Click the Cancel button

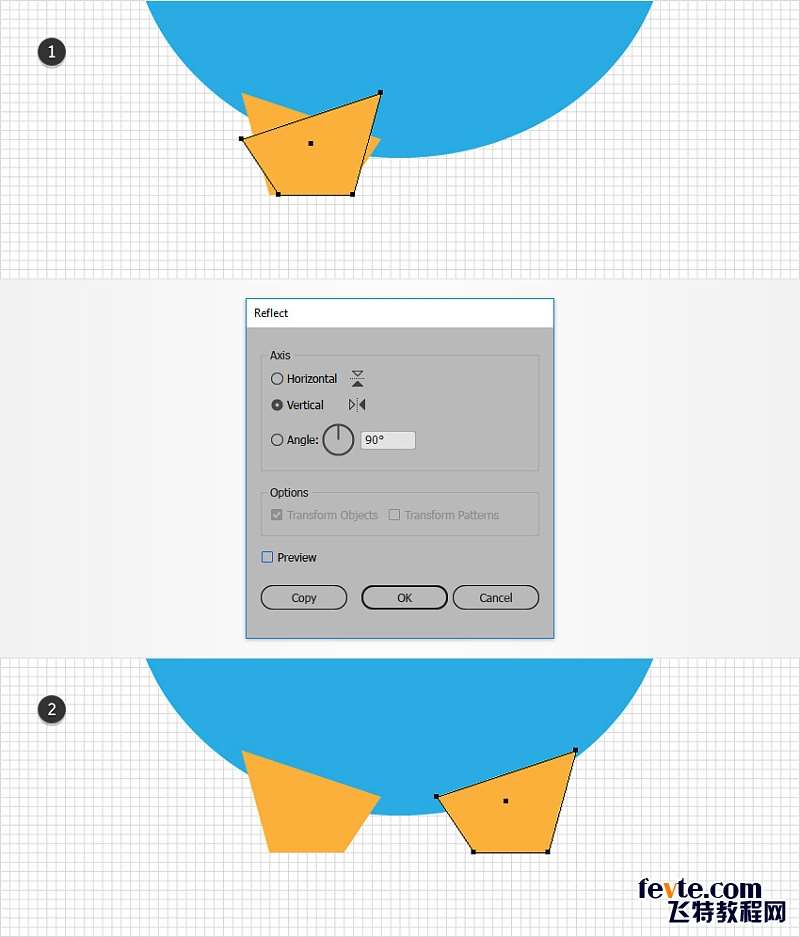point(496,598)
